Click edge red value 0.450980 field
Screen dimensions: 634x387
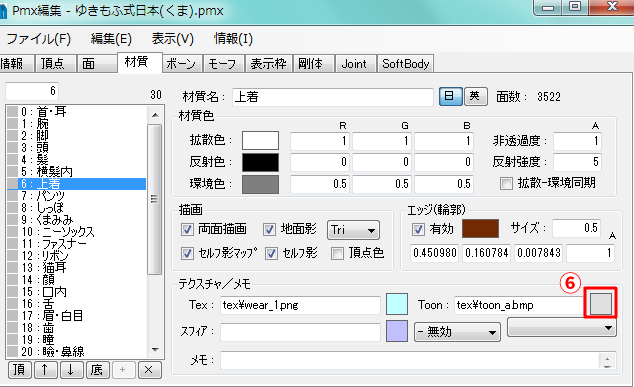click(x=435, y=253)
